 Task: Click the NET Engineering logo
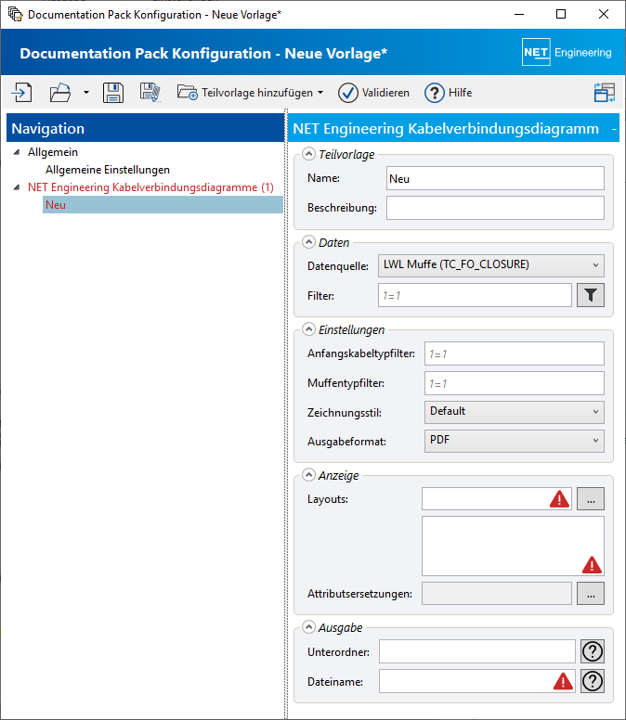click(x=567, y=52)
